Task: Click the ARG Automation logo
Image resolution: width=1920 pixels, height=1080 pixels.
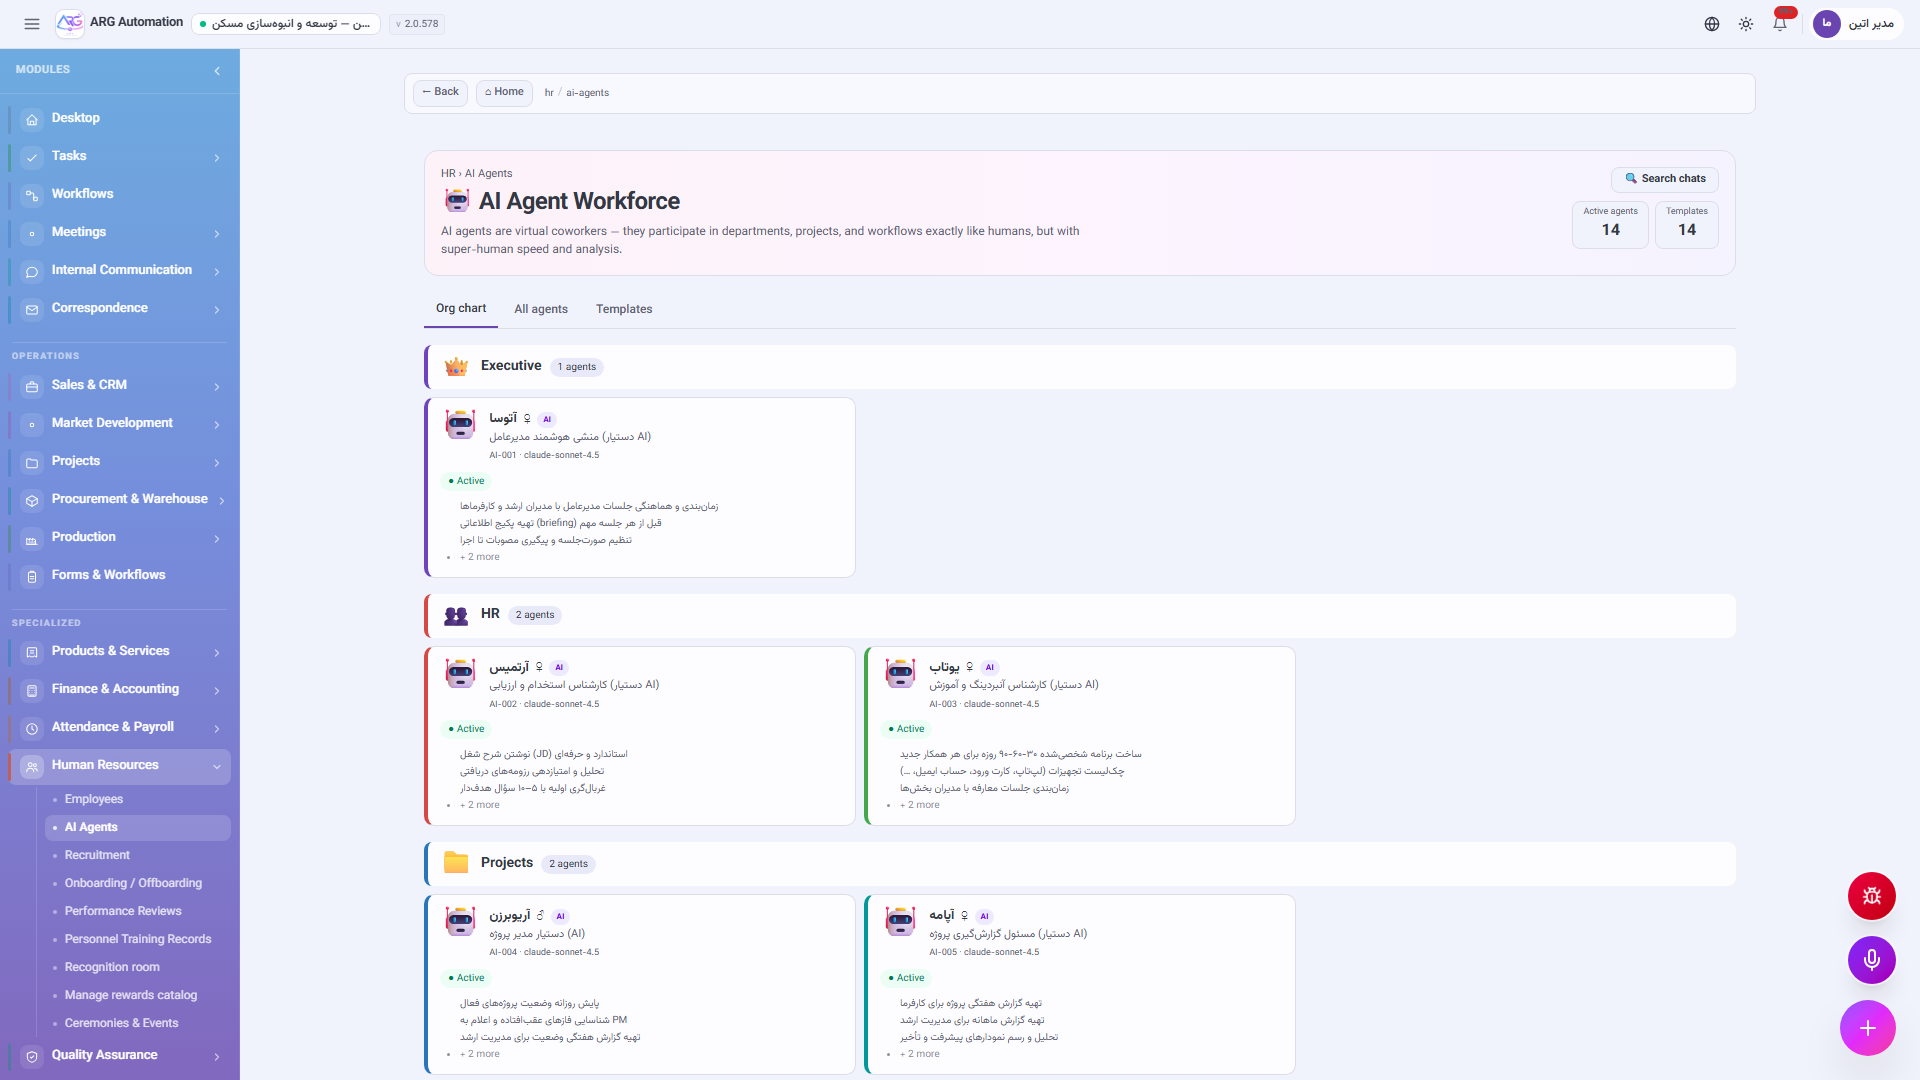Action: pyautogui.click(x=70, y=23)
